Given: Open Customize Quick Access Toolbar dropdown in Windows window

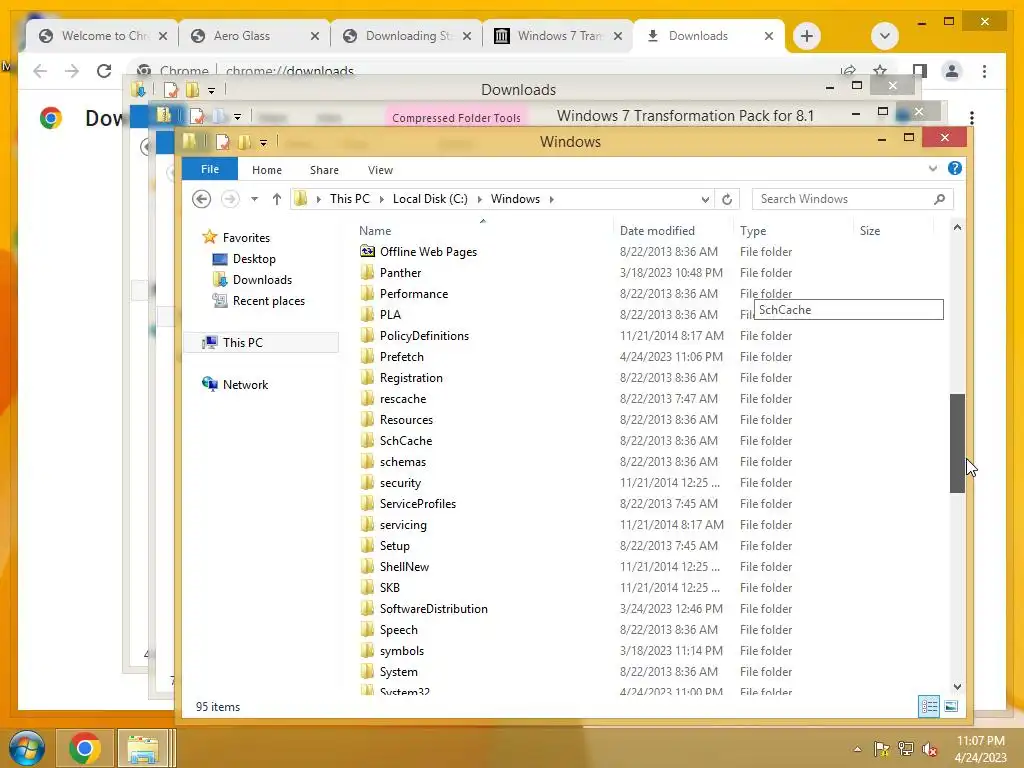Looking at the screenshot, I should [263, 142].
